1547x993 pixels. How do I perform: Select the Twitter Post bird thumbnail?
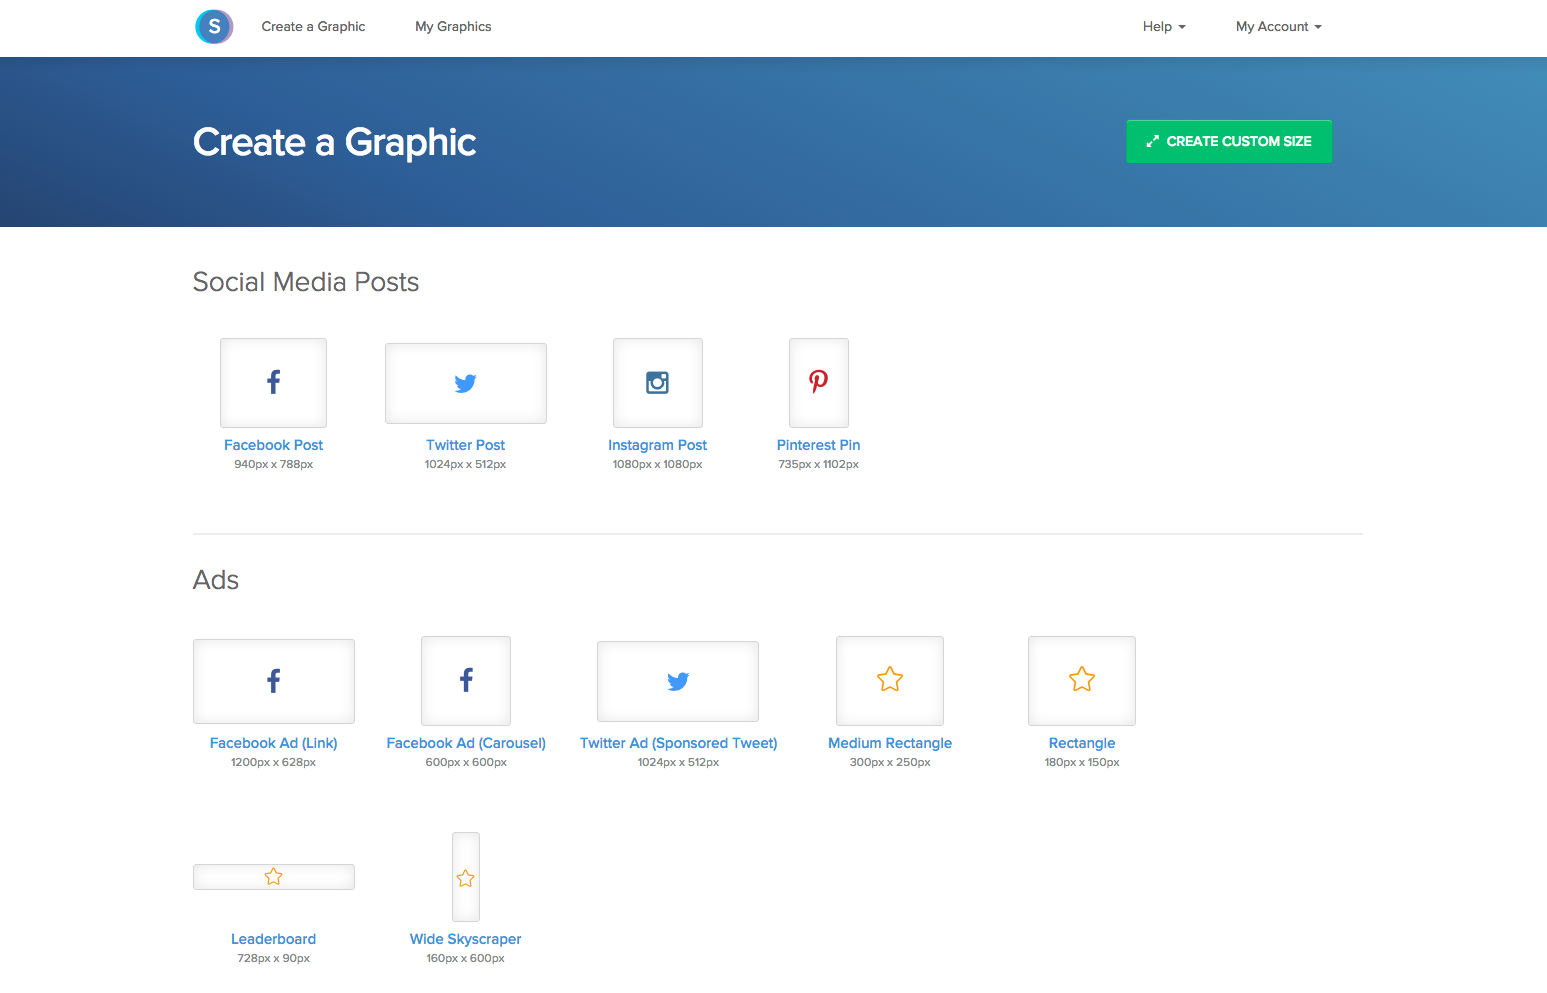(x=466, y=383)
